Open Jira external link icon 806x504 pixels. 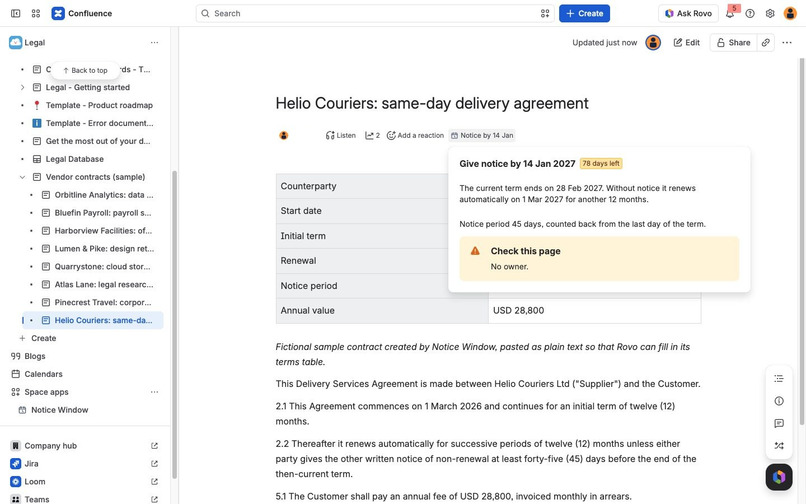pyautogui.click(x=154, y=464)
